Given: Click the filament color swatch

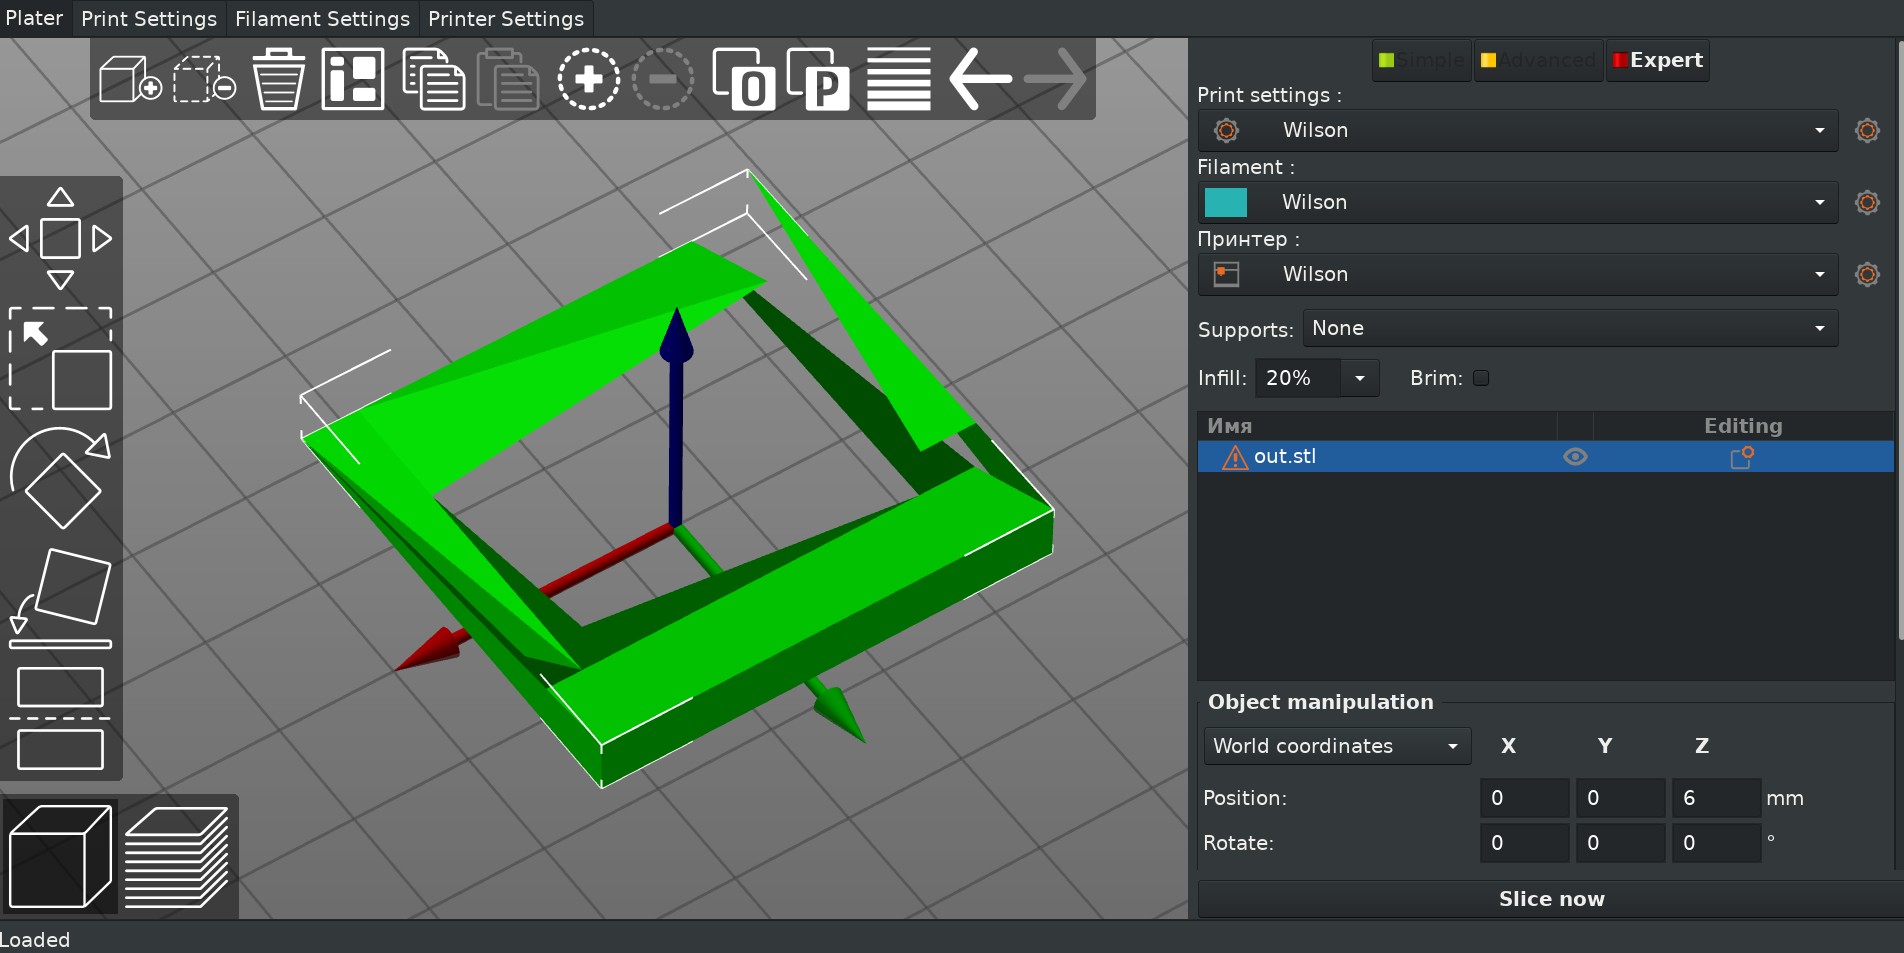Looking at the screenshot, I should 1226,202.
